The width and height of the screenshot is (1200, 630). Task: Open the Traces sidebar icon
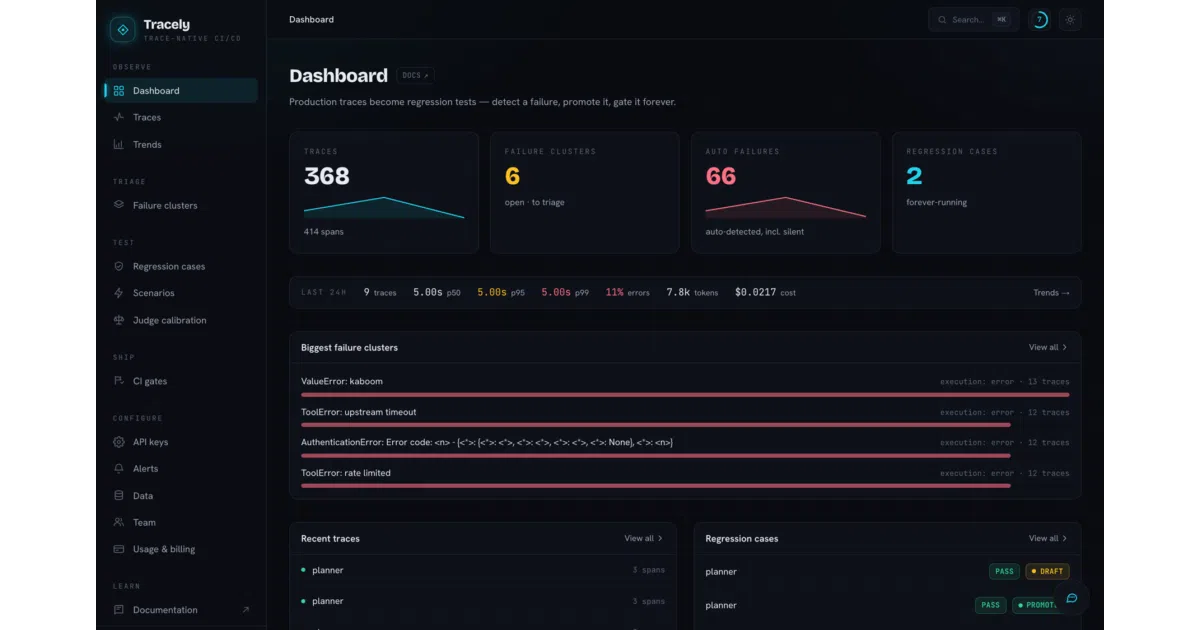point(119,117)
